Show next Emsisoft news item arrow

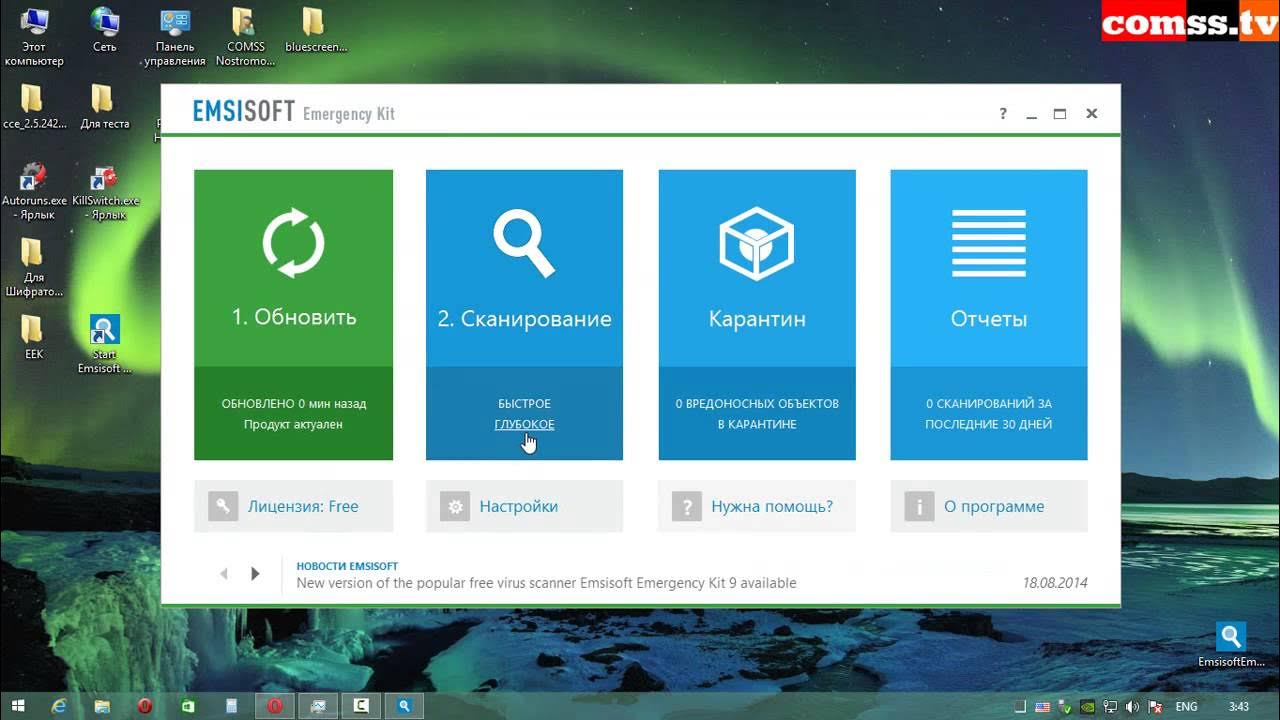pos(255,574)
